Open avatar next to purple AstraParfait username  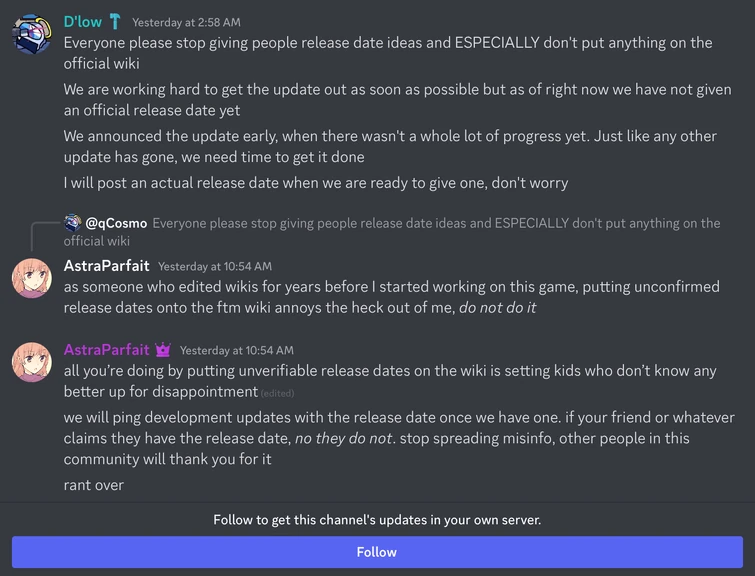pos(31,361)
